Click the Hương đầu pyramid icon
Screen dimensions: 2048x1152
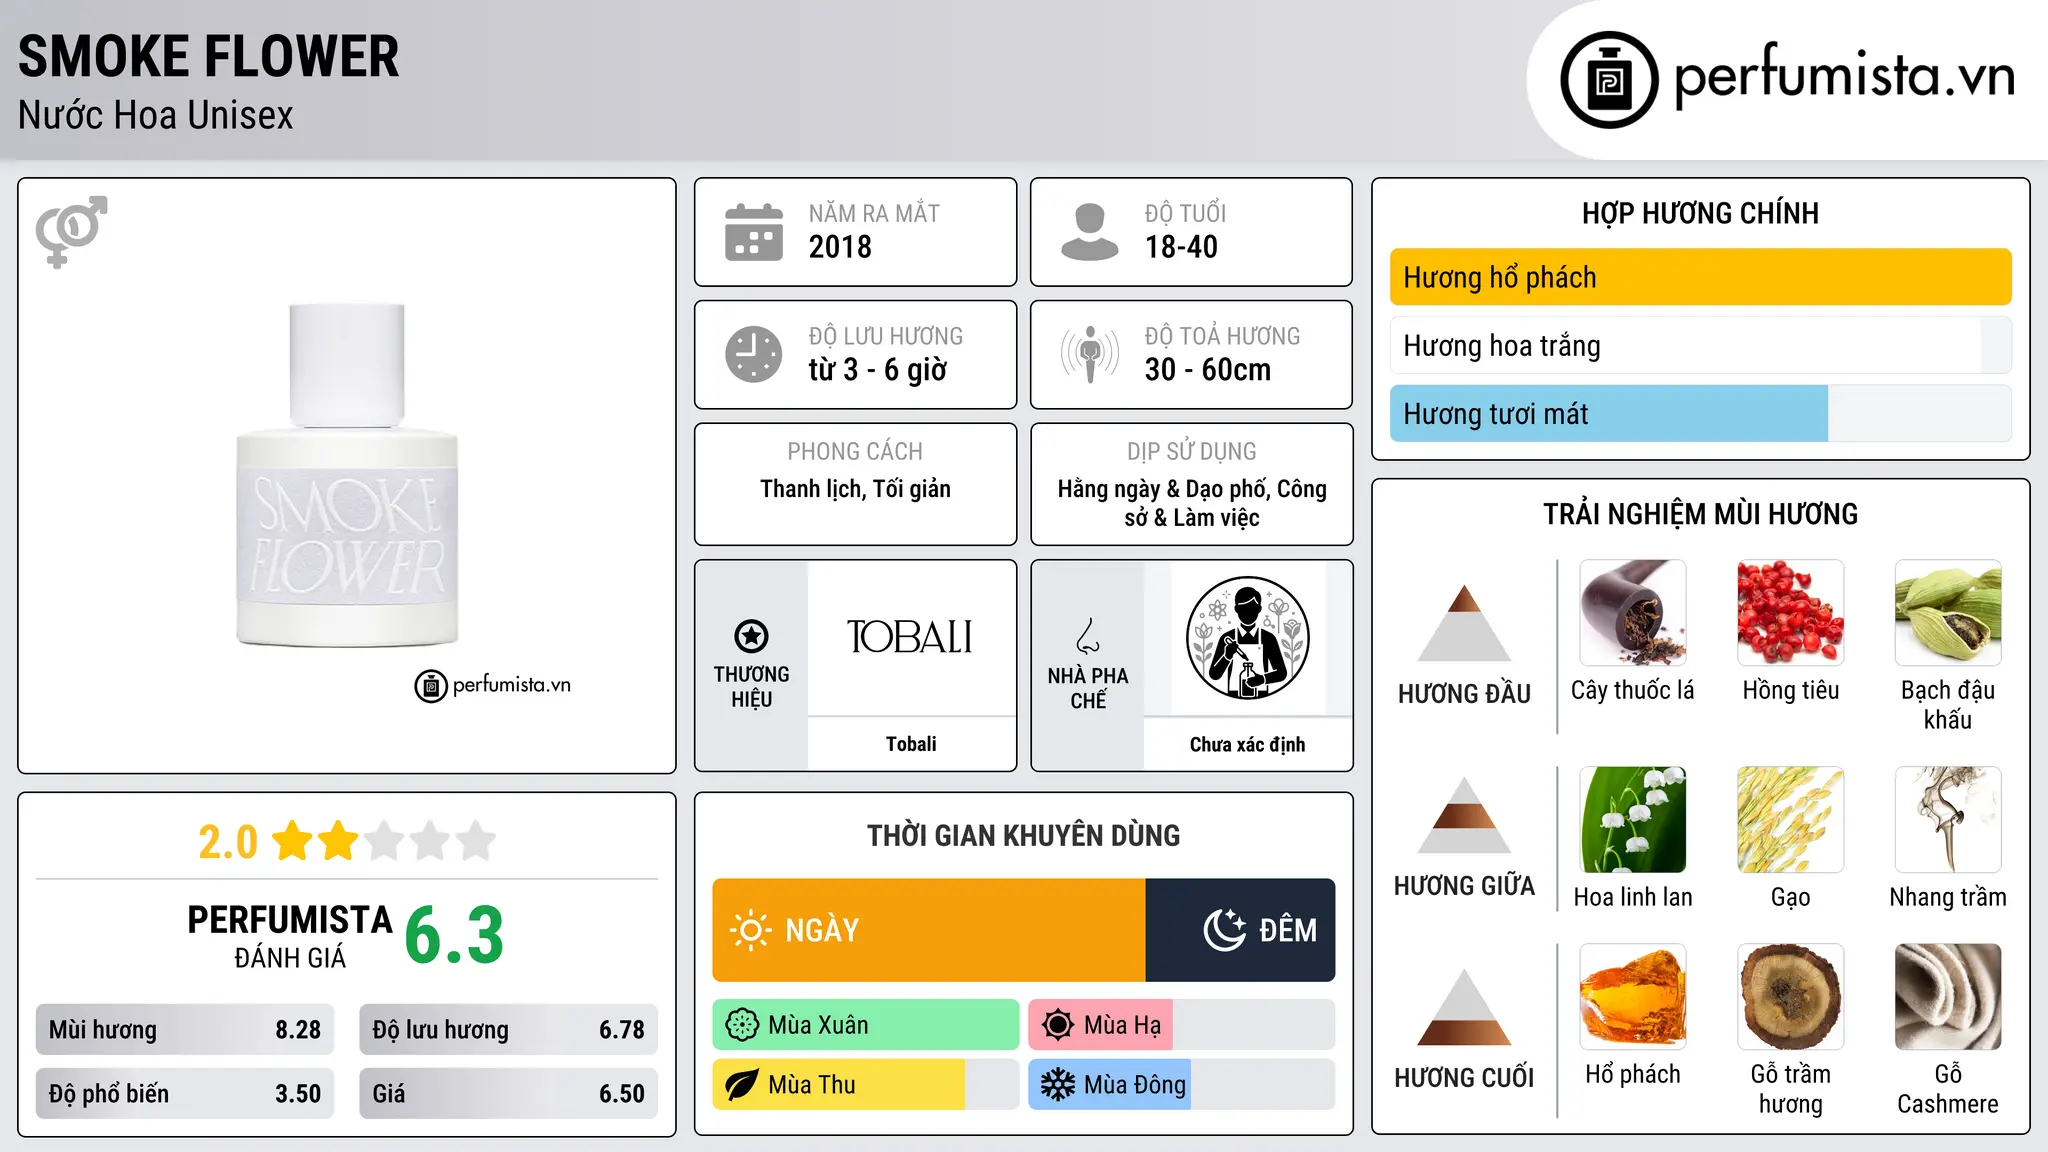1464,623
